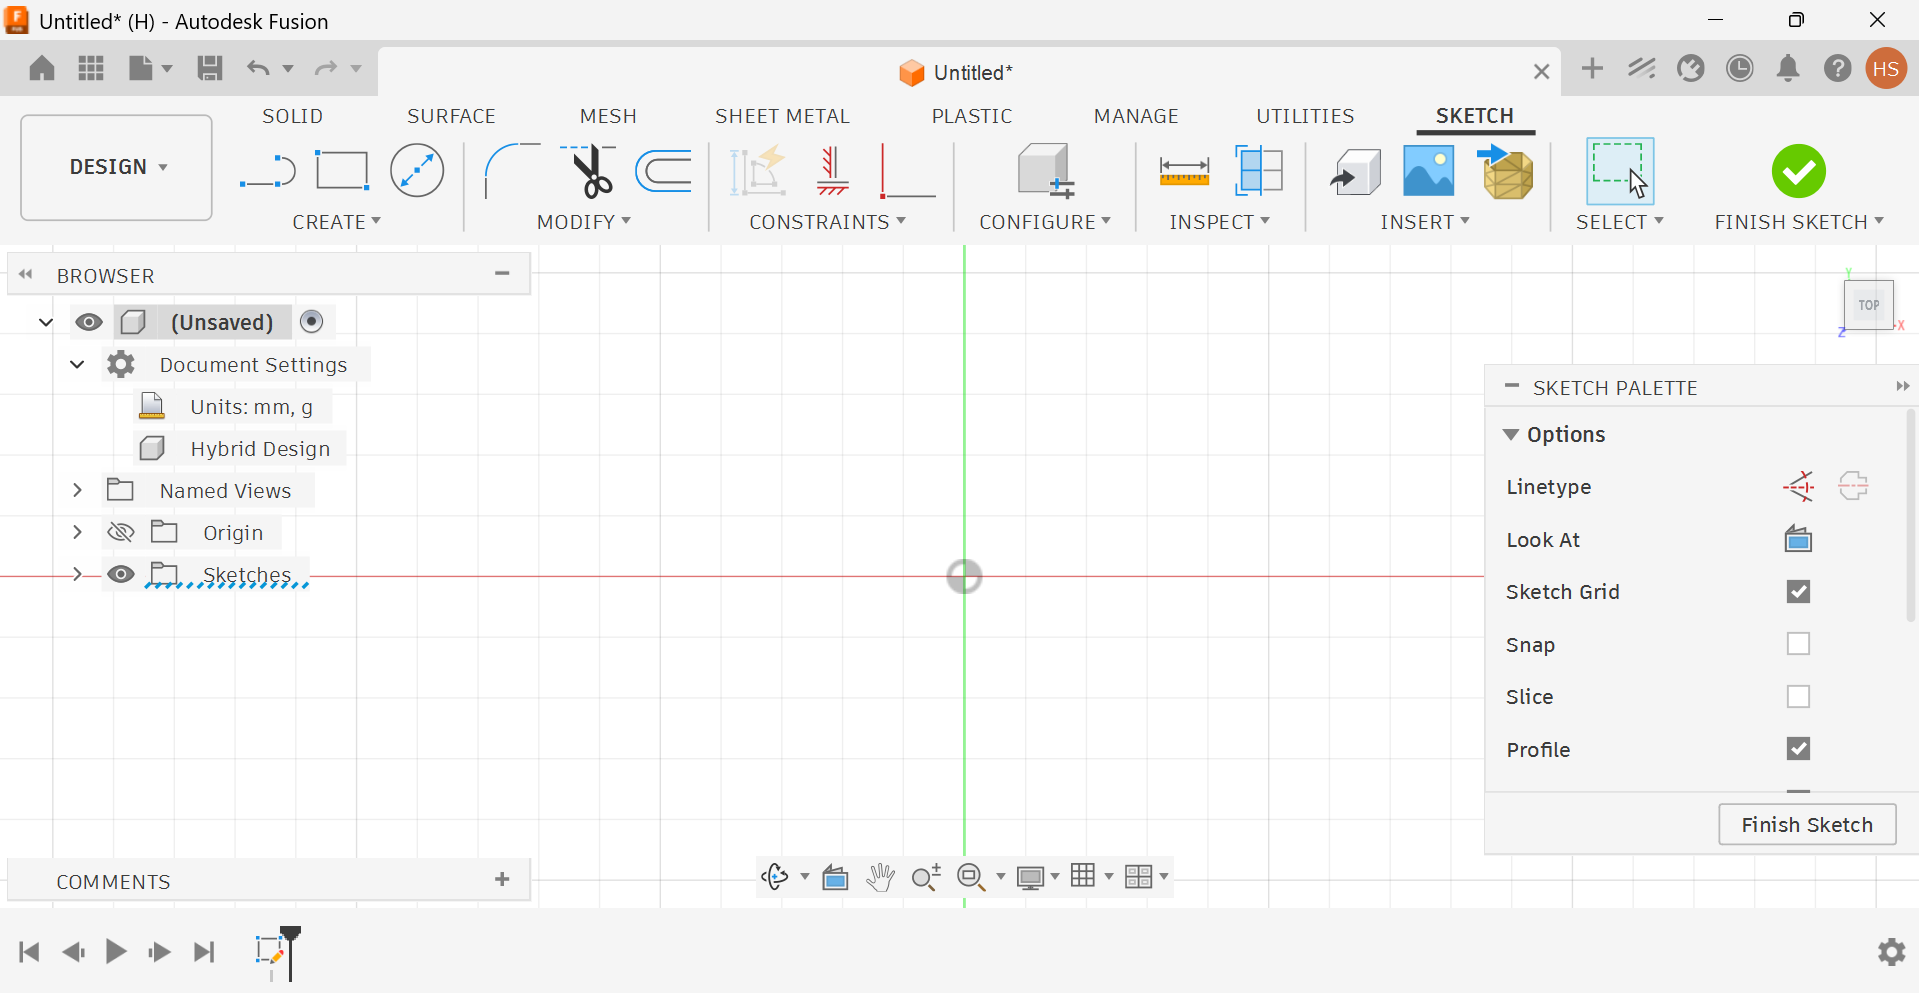1919x993 pixels.
Task: Select the Fillet tool
Action: (512, 171)
